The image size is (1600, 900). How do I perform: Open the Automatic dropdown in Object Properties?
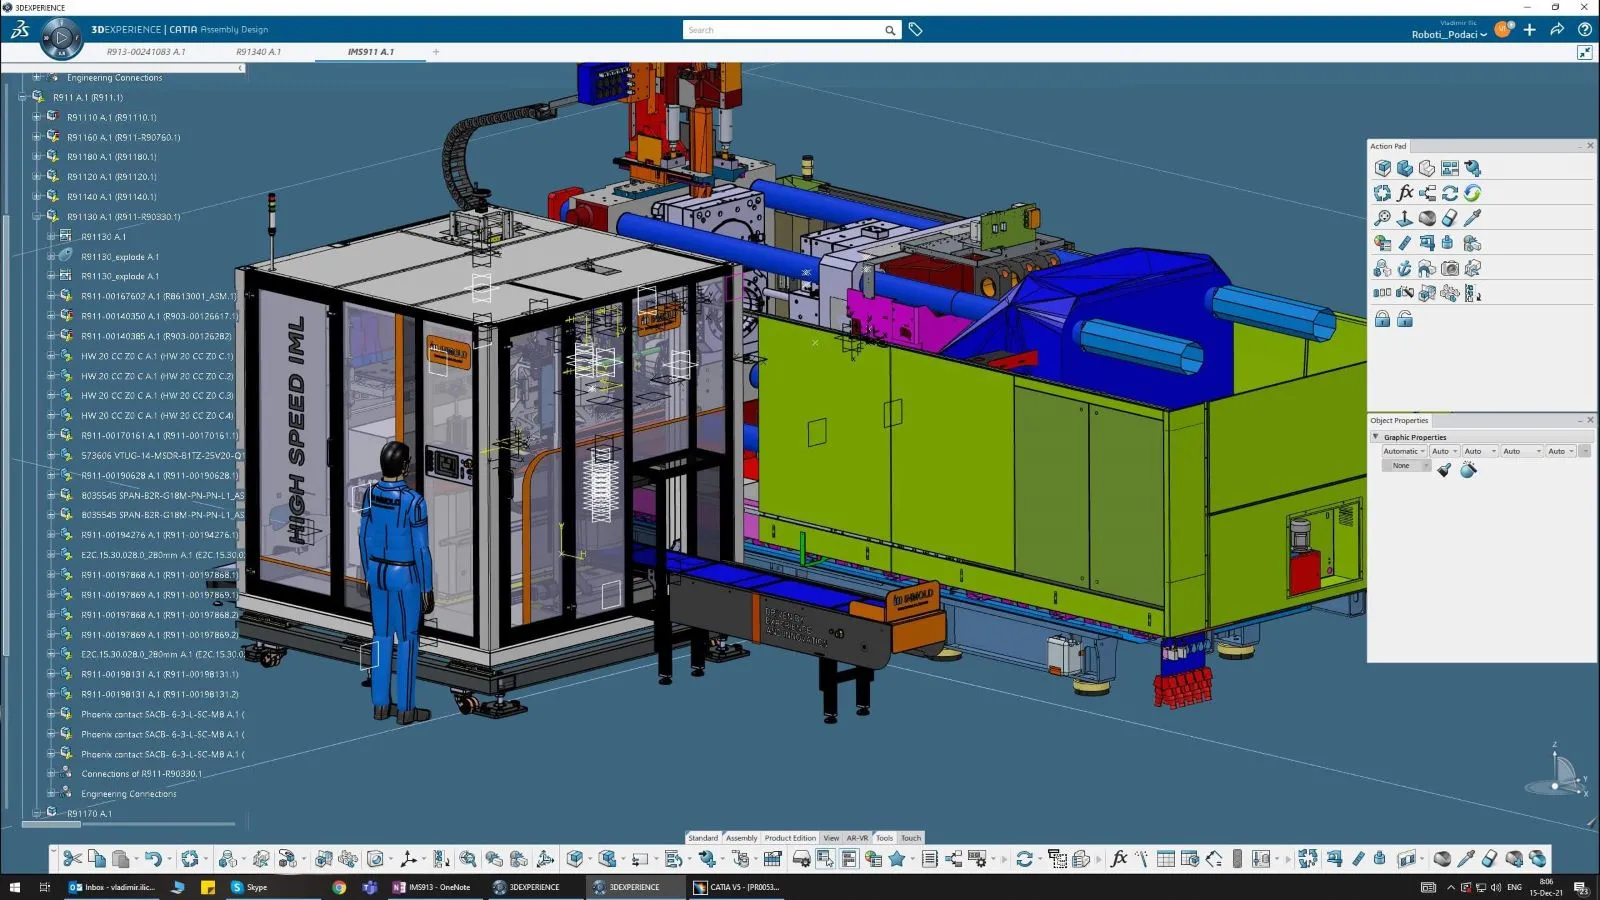pos(1403,451)
